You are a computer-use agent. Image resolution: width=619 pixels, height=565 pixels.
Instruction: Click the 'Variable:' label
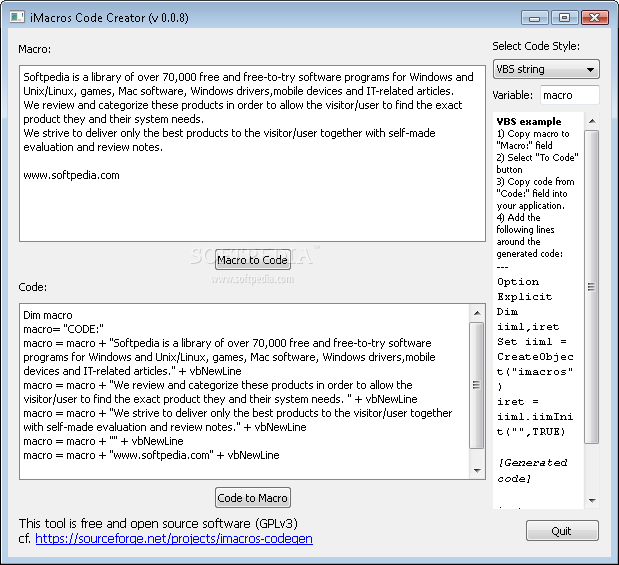click(513, 95)
